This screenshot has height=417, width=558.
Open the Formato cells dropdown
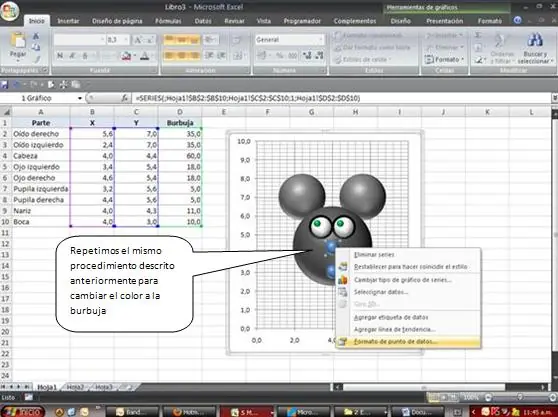pos(444,59)
